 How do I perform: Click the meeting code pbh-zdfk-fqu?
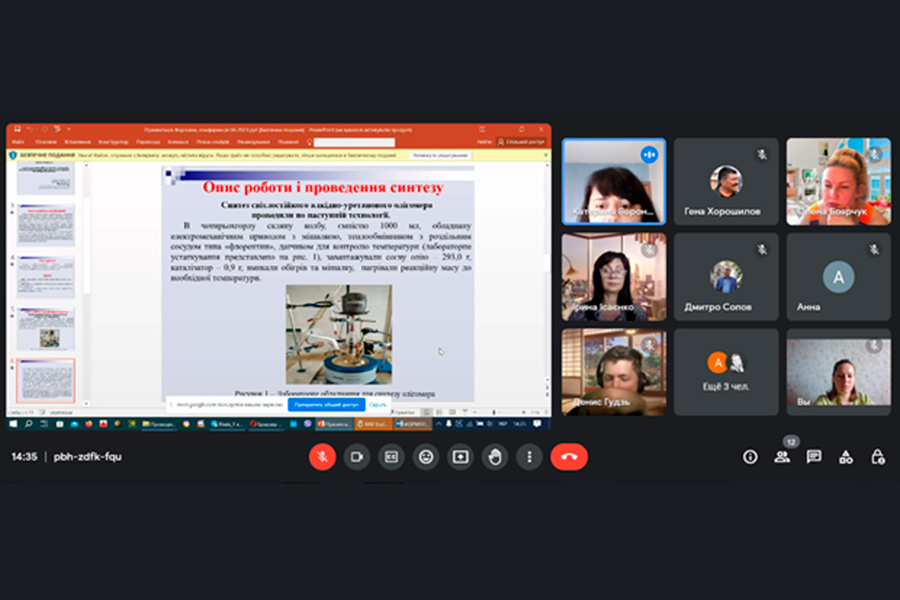pos(88,457)
